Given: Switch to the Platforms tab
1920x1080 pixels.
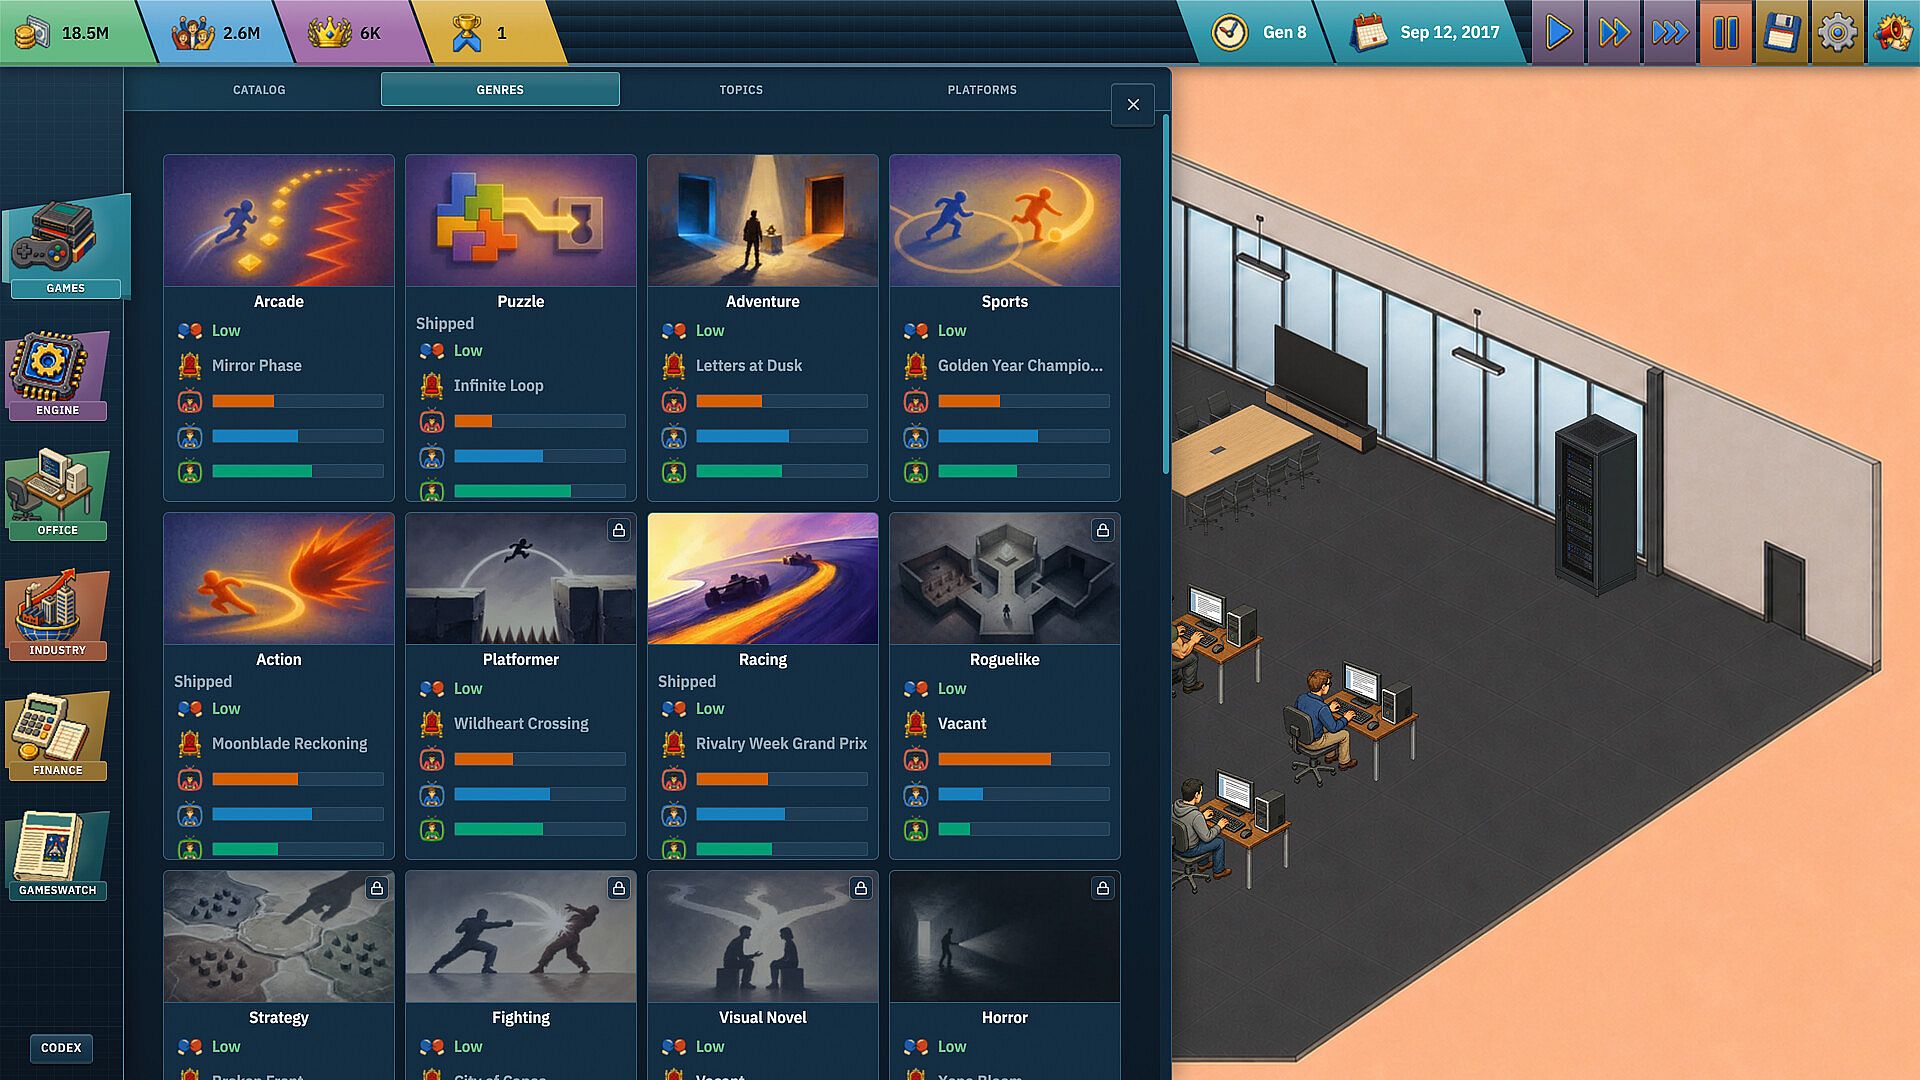Looking at the screenshot, I should [982, 90].
